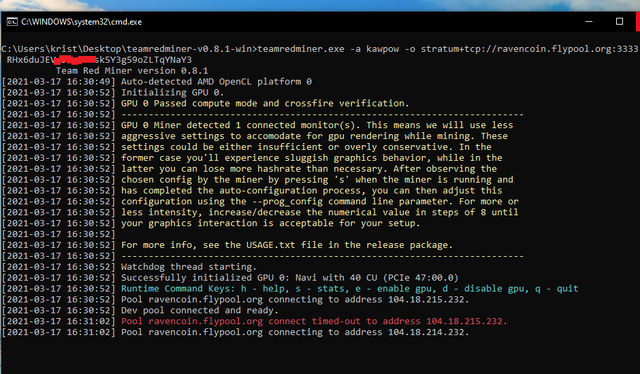
Task: Click the last line address 104.18.214.232
Action: tap(426, 332)
